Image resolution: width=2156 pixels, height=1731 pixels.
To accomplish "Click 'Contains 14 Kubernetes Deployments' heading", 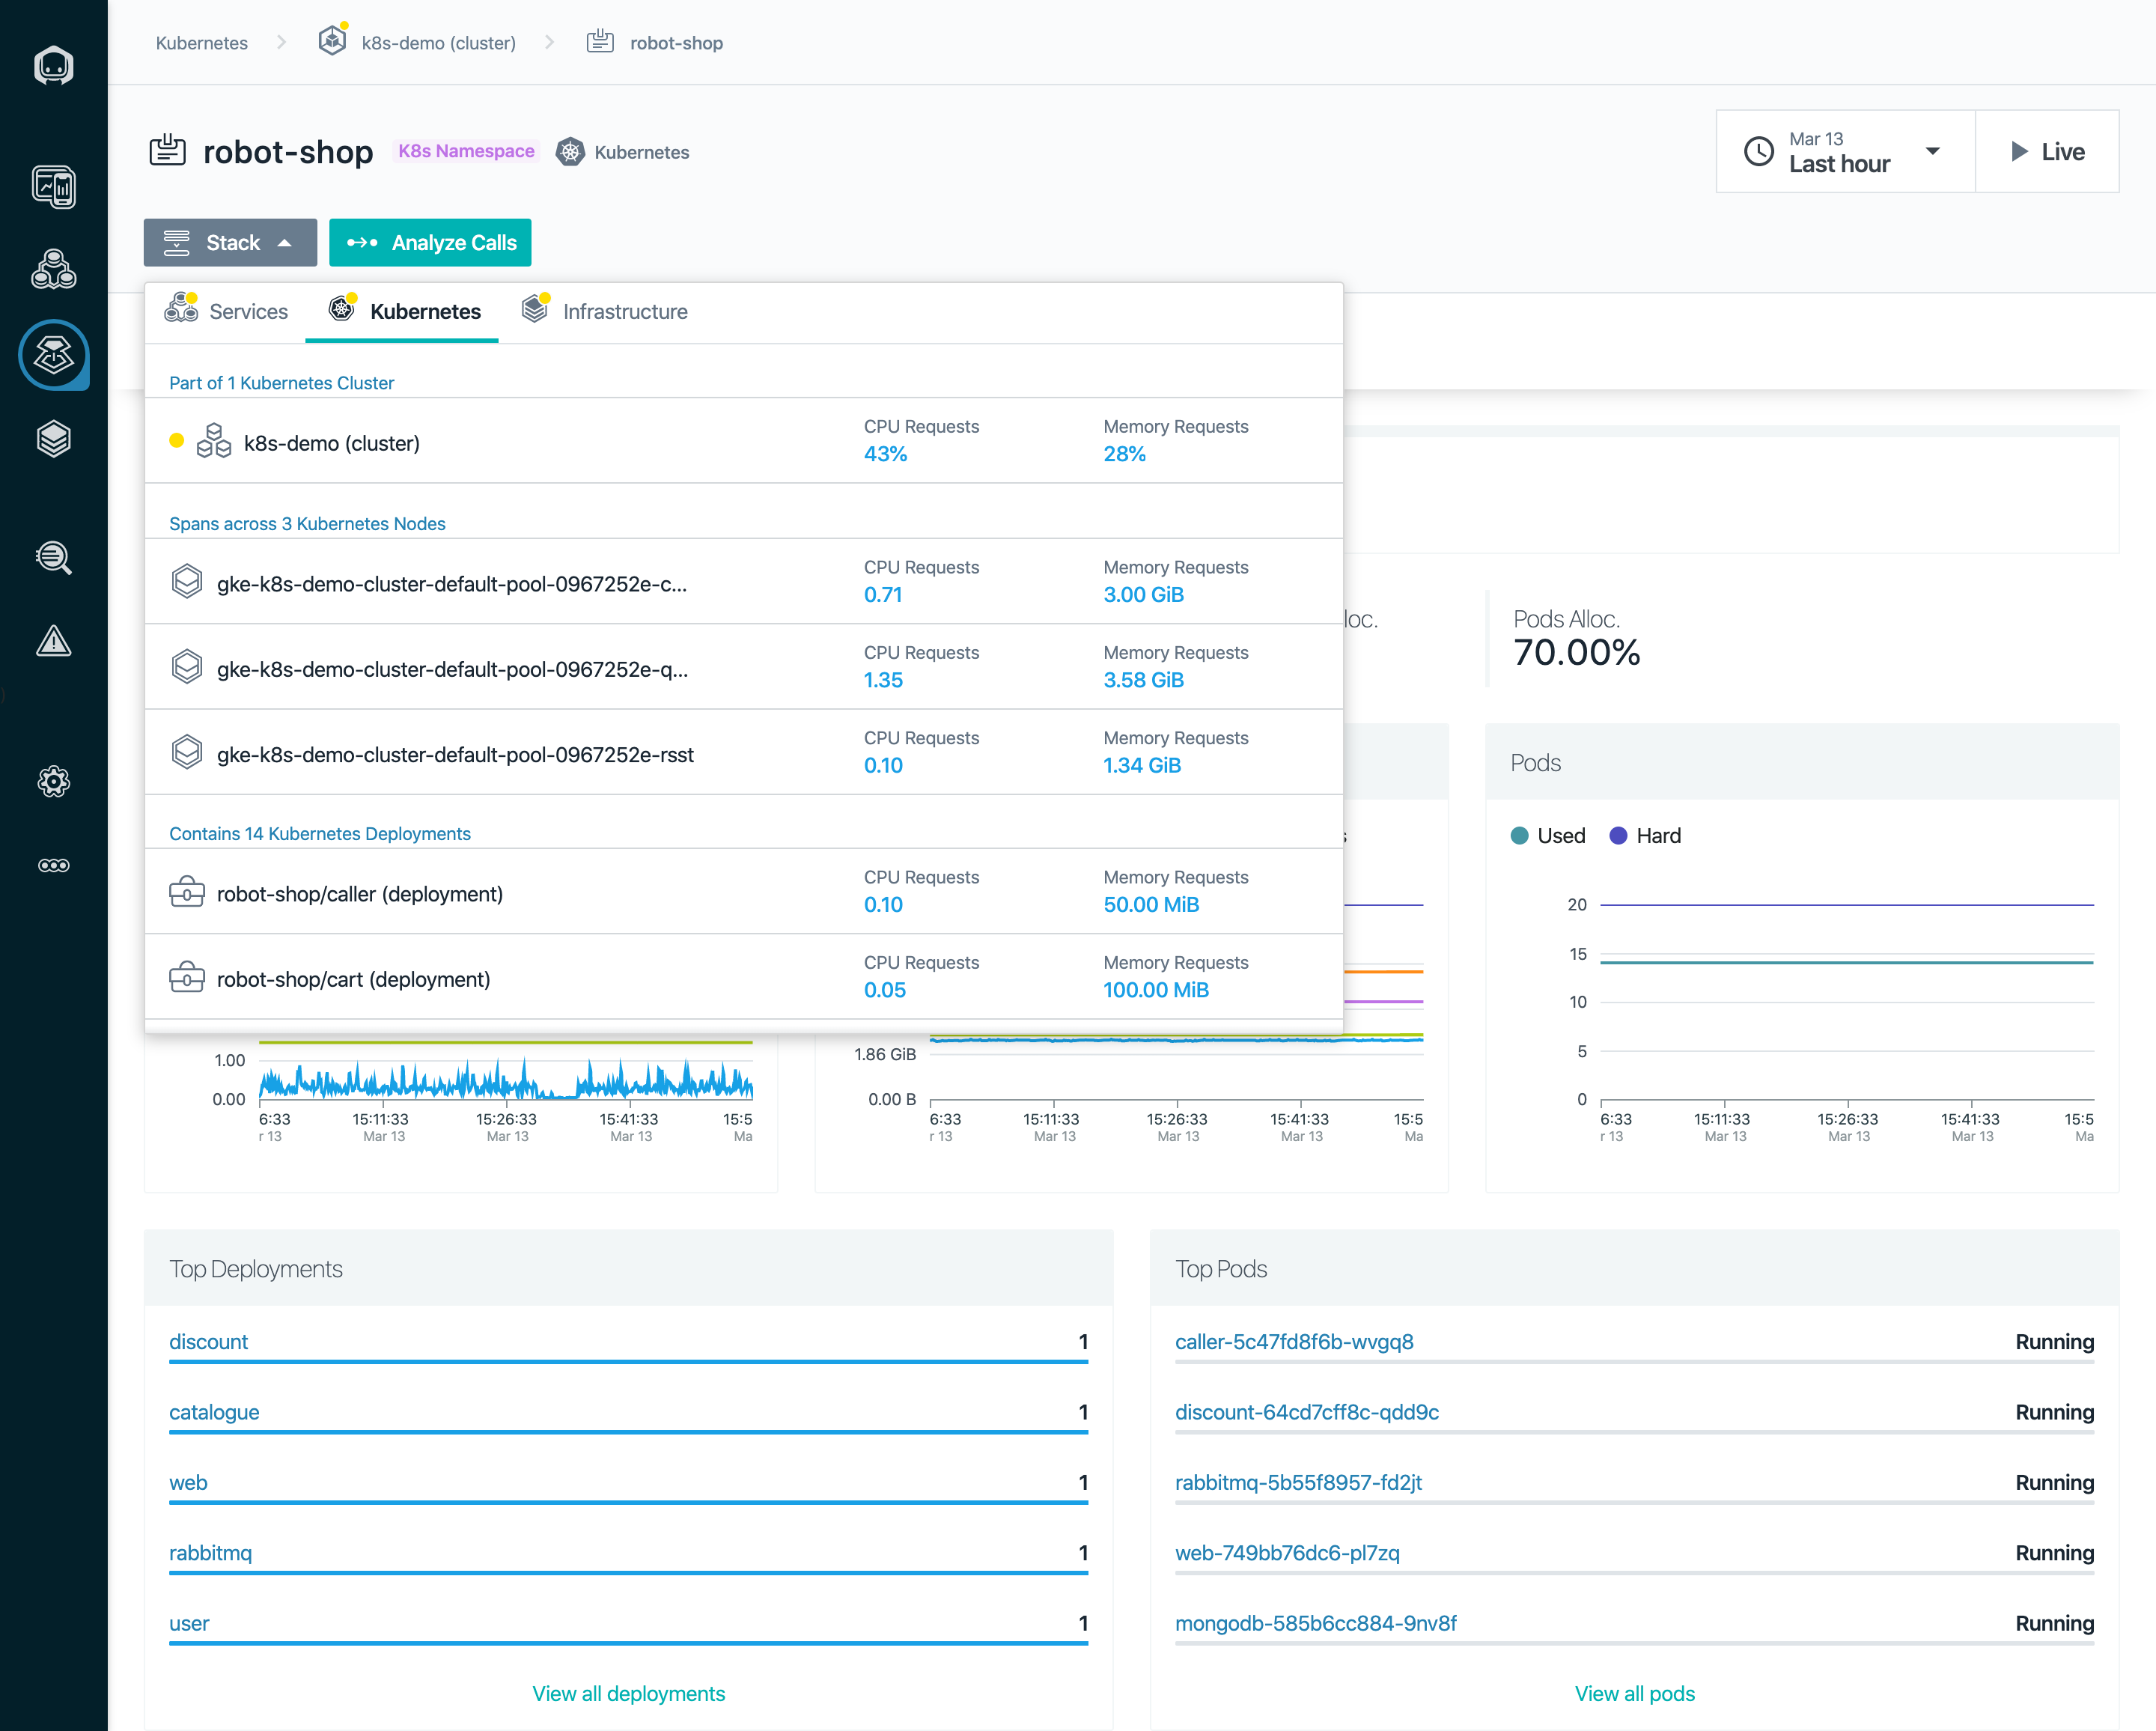I will point(319,833).
